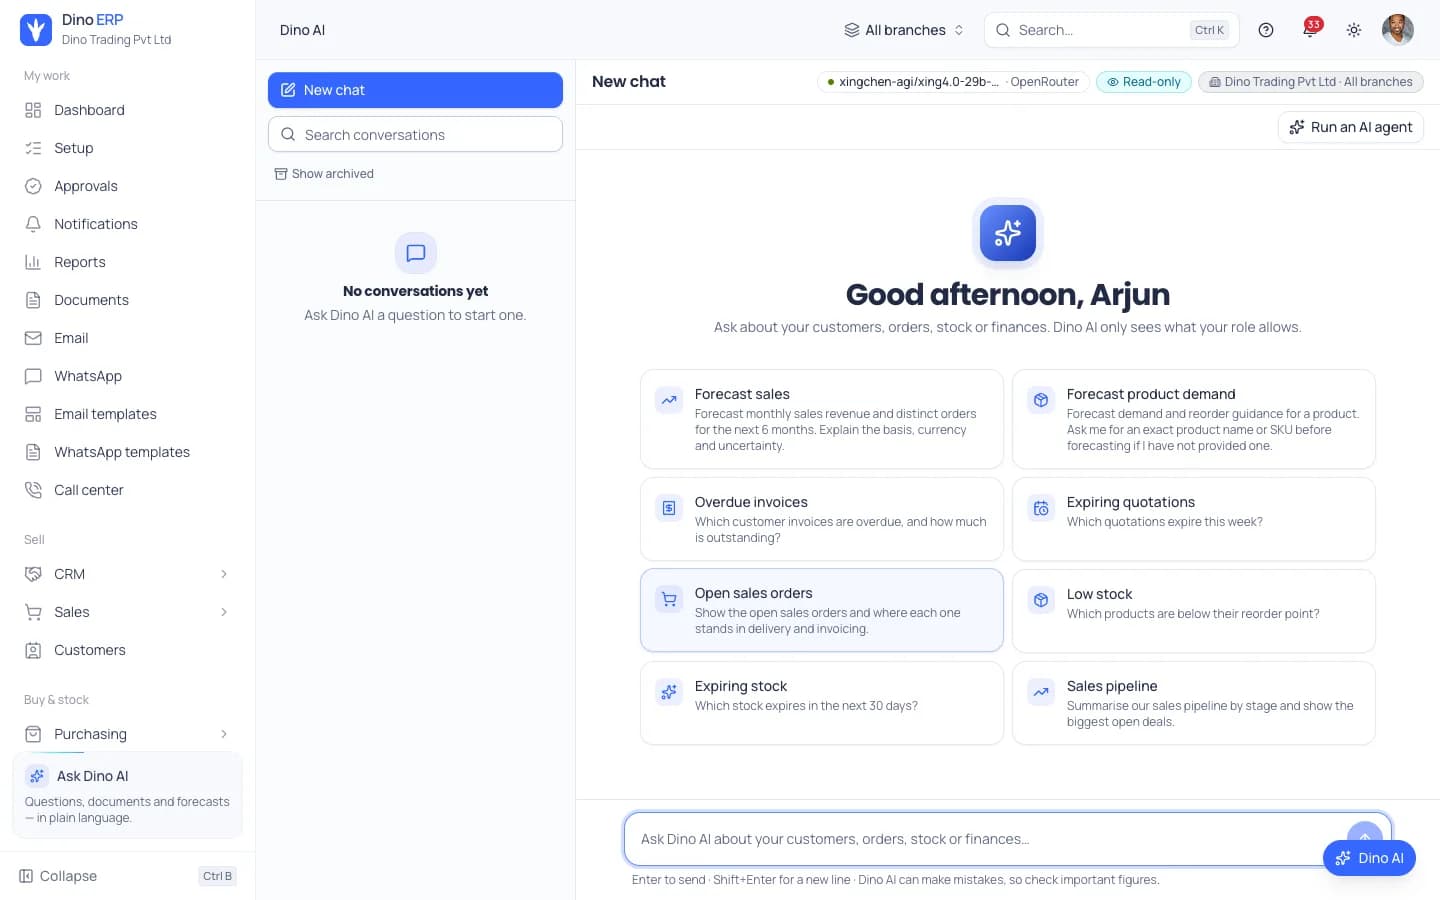Open the All branches dropdown
The image size is (1440, 900).
pyautogui.click(x=904, y=30)
